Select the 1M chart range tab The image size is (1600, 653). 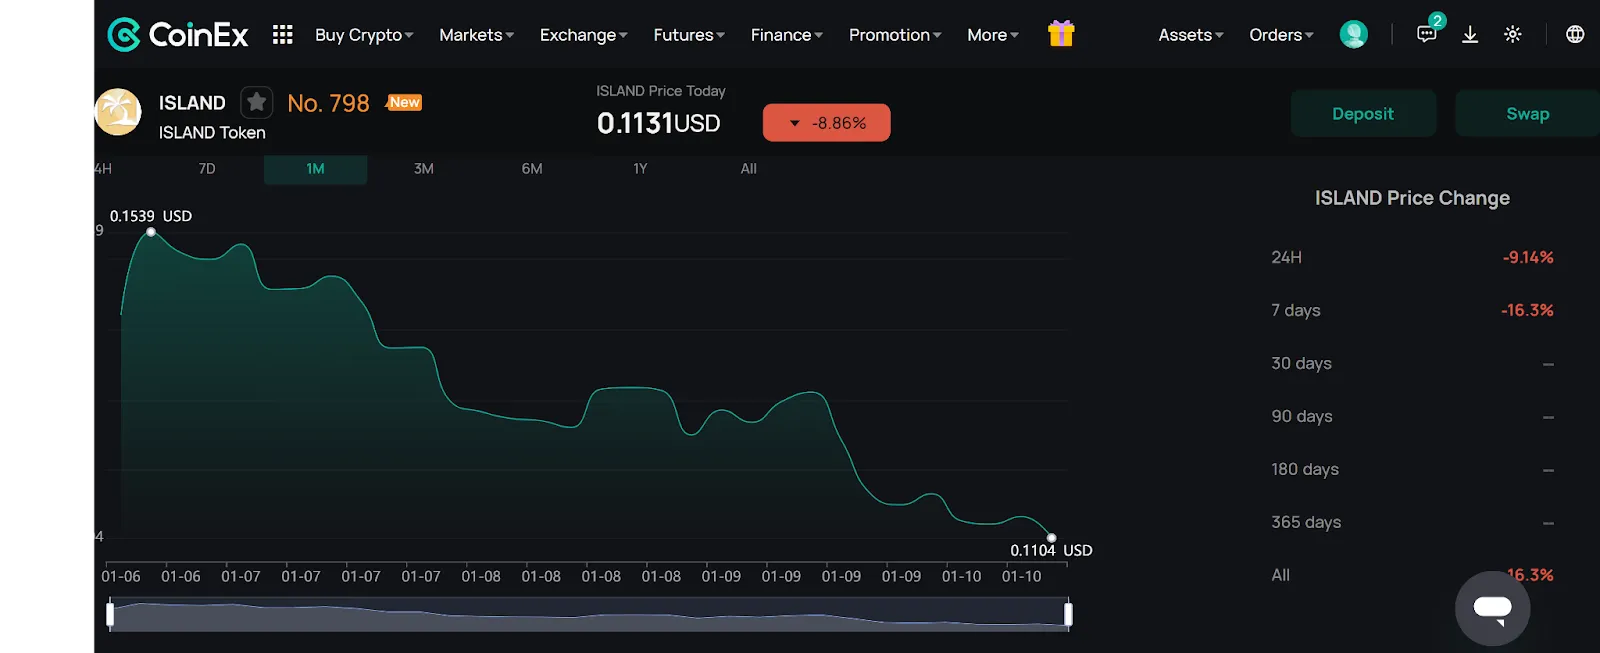point(315,169)
